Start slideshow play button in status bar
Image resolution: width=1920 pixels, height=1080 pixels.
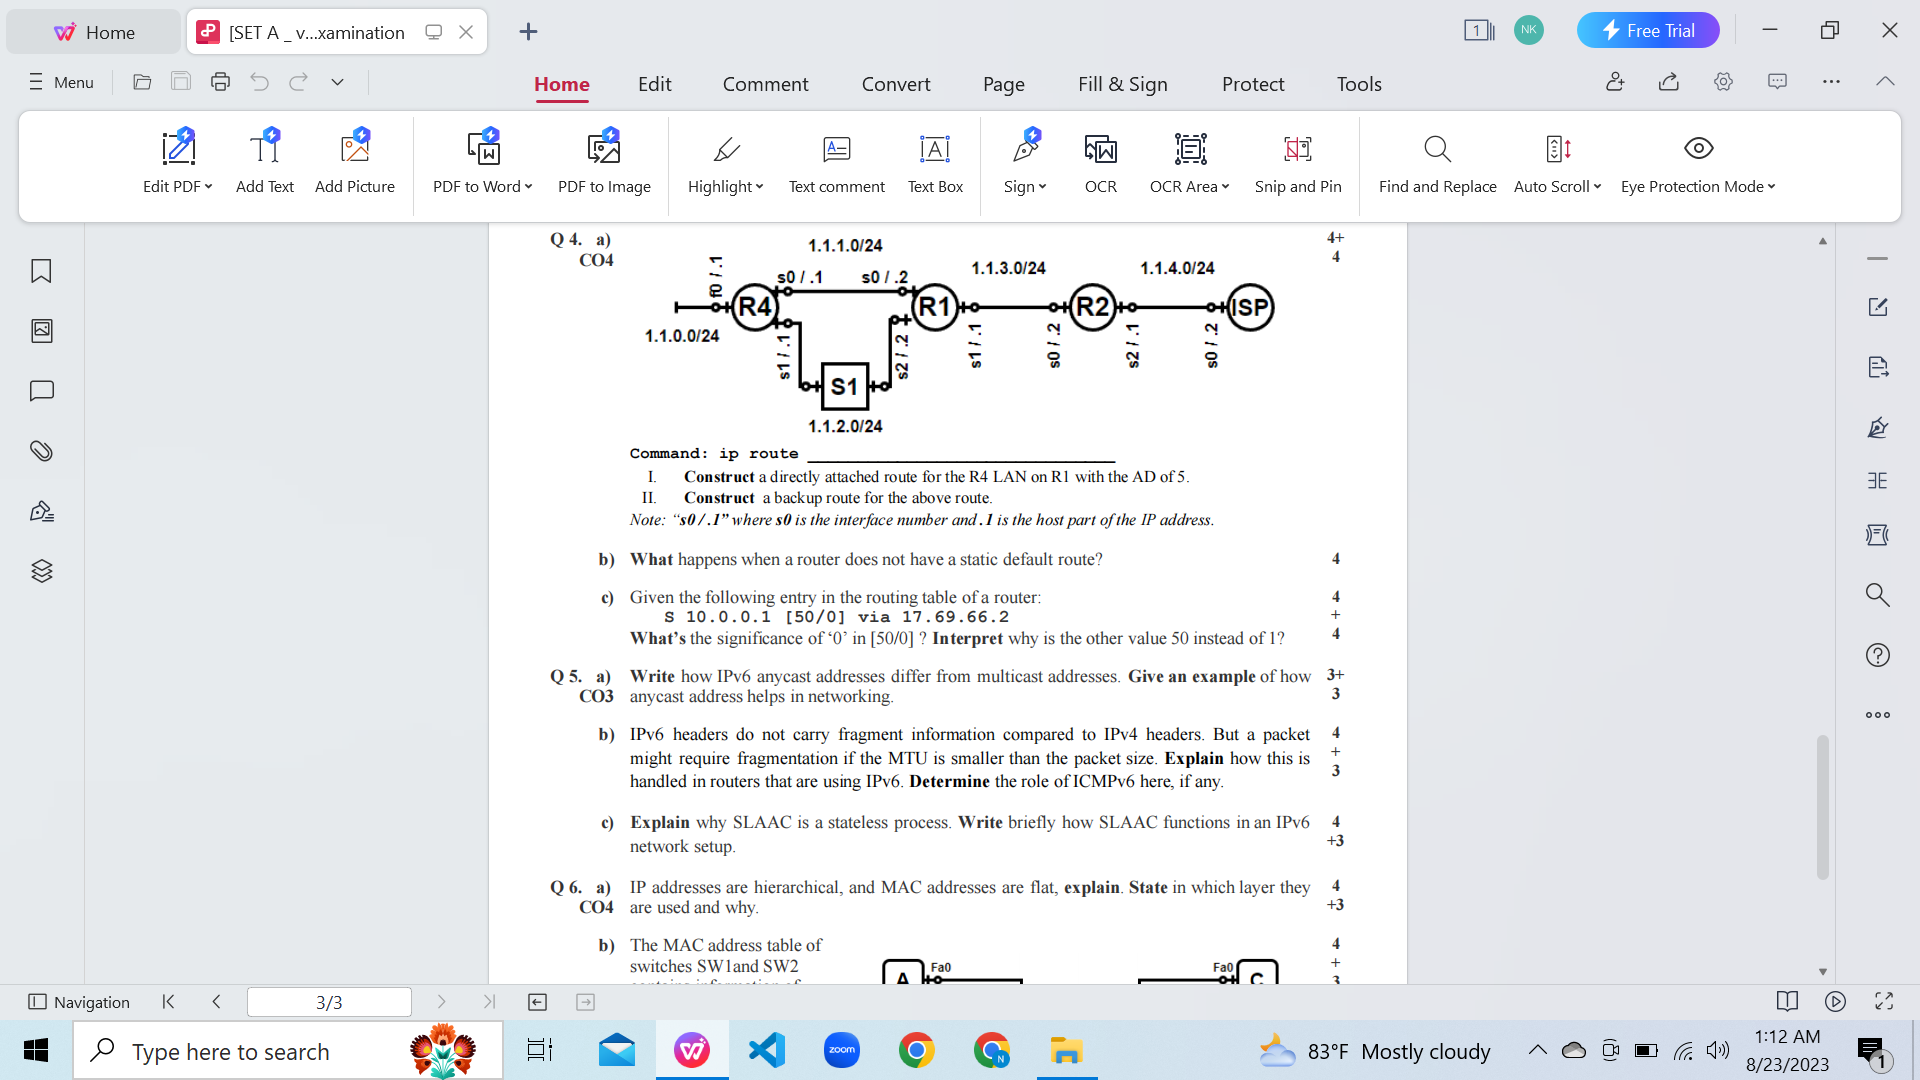coord(1835,1001)
